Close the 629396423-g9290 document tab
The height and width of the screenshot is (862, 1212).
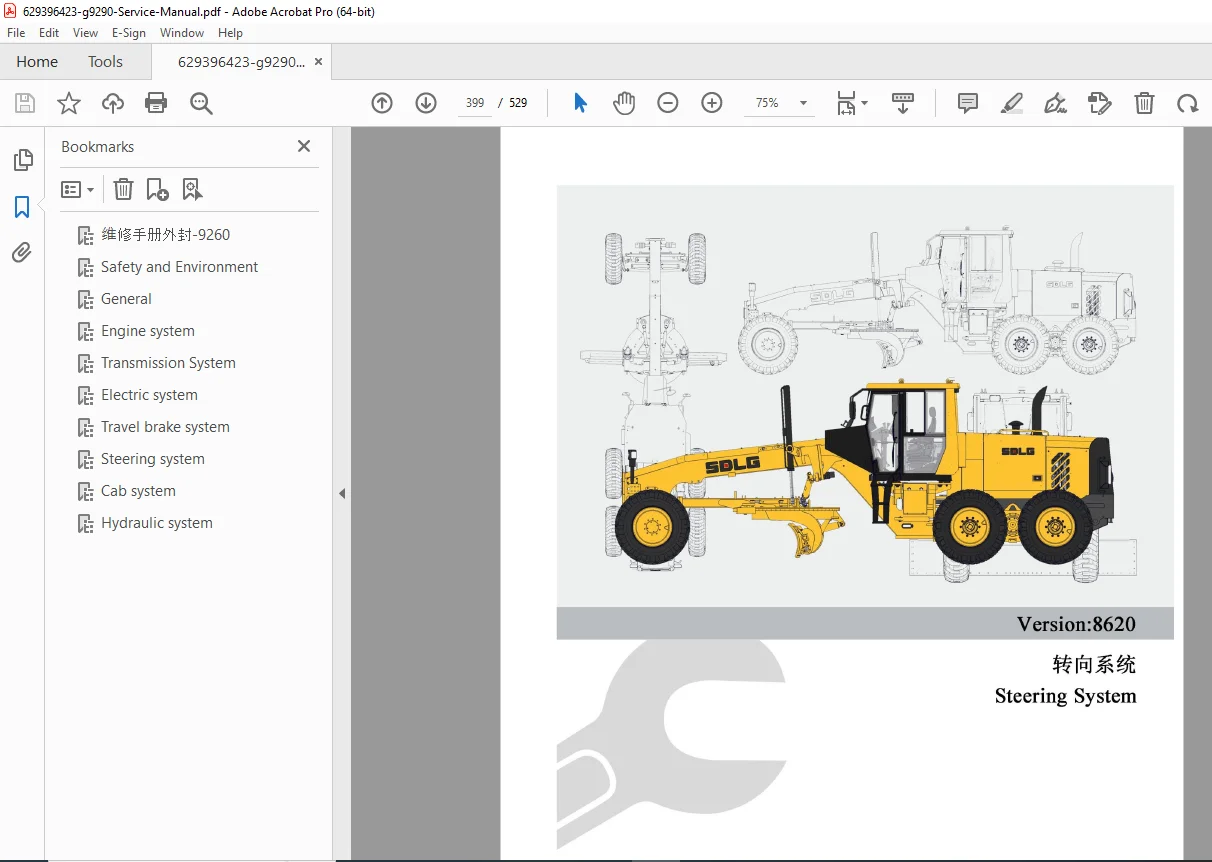click(x=318, y=62)
